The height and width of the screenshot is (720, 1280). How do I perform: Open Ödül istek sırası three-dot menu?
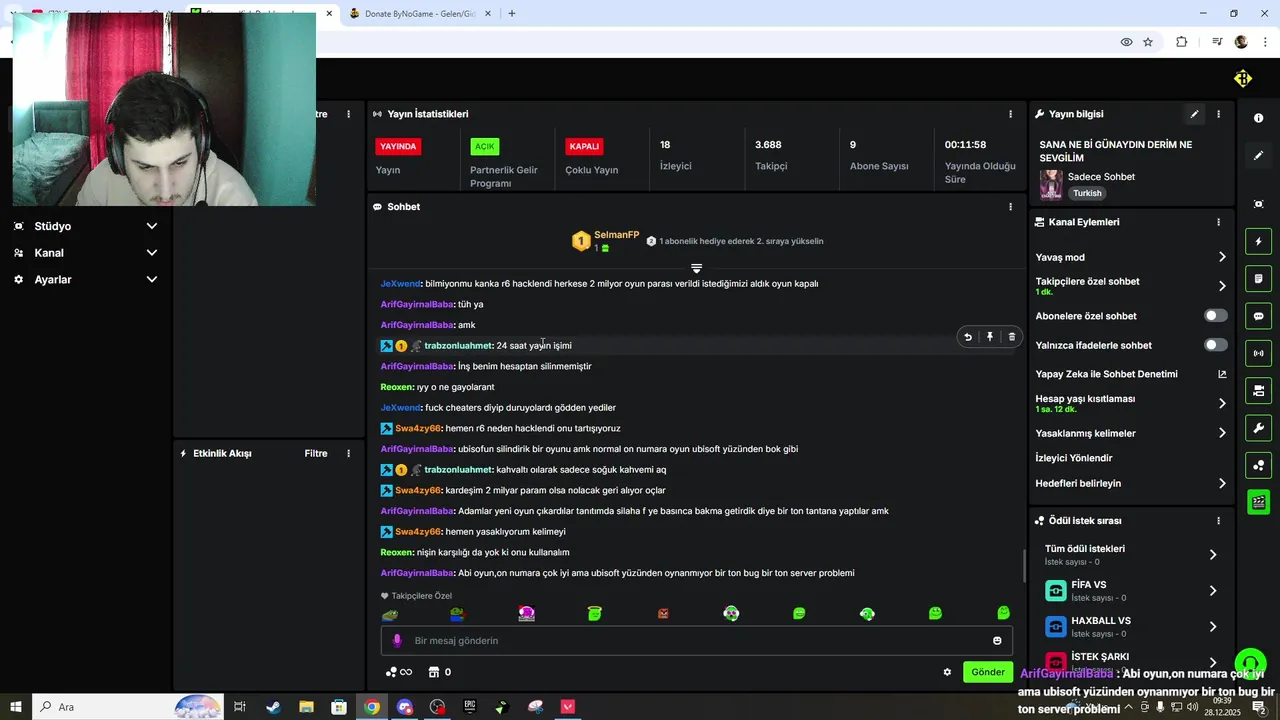1218,521
